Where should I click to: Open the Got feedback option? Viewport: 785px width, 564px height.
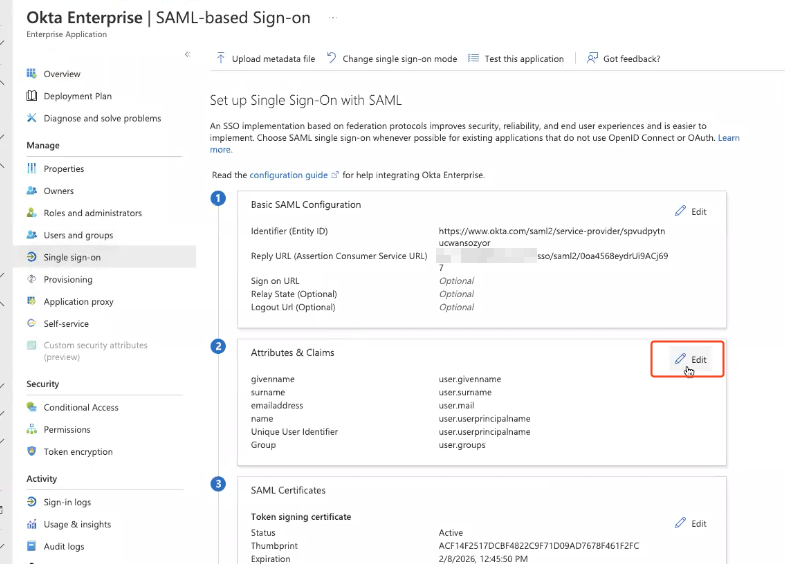[623, 59]
